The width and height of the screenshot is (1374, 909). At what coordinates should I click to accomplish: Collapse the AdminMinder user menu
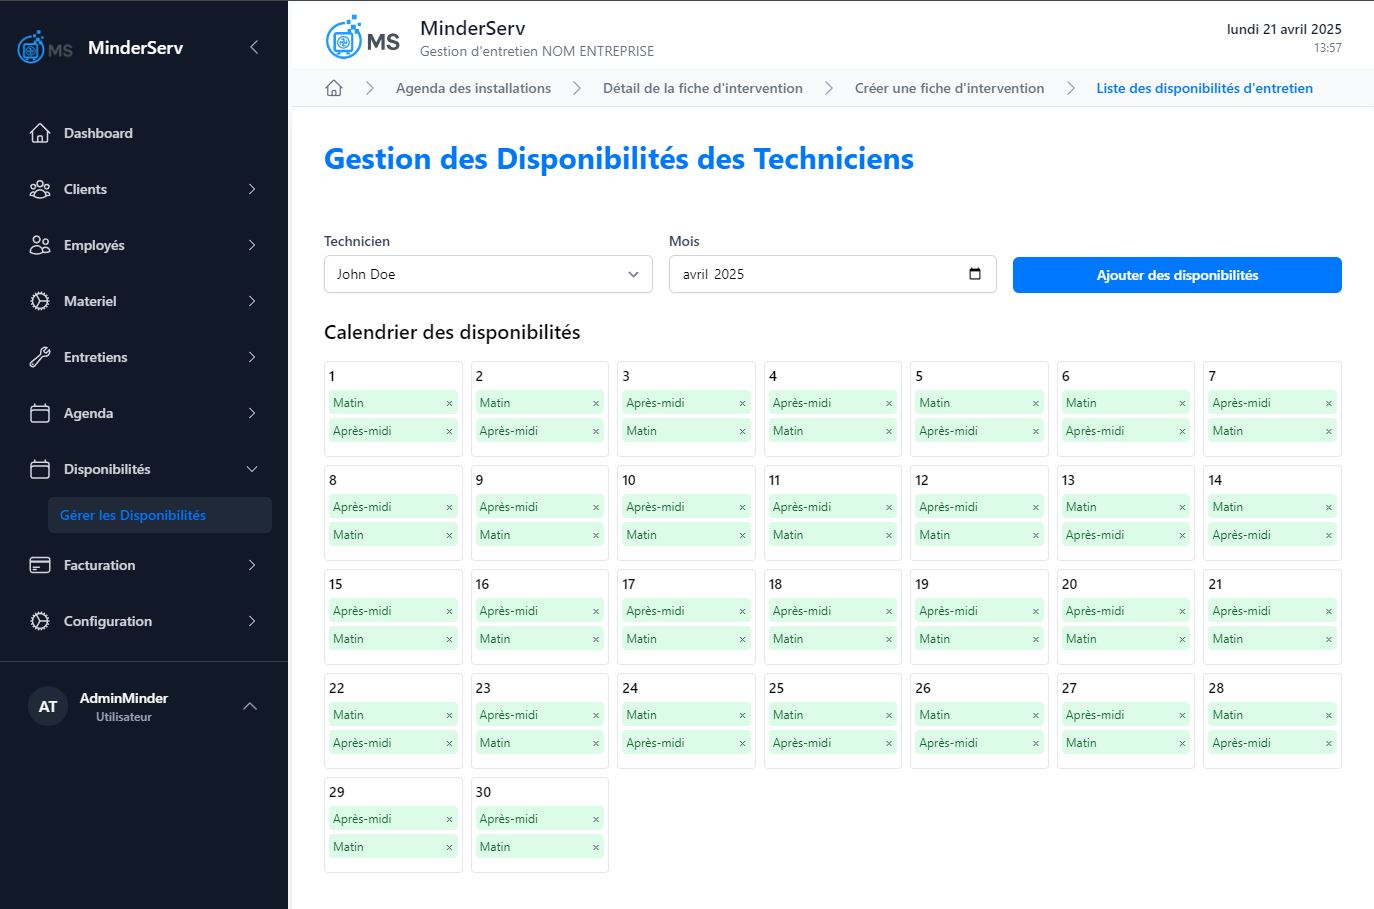pos(250,705)
